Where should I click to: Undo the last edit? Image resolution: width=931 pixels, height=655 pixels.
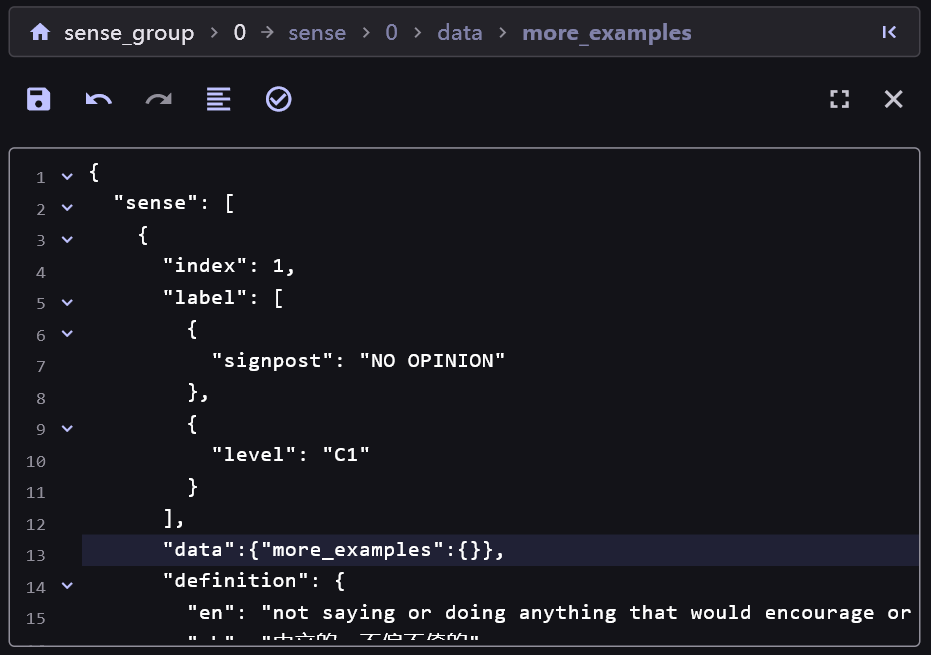pos(98,99)
